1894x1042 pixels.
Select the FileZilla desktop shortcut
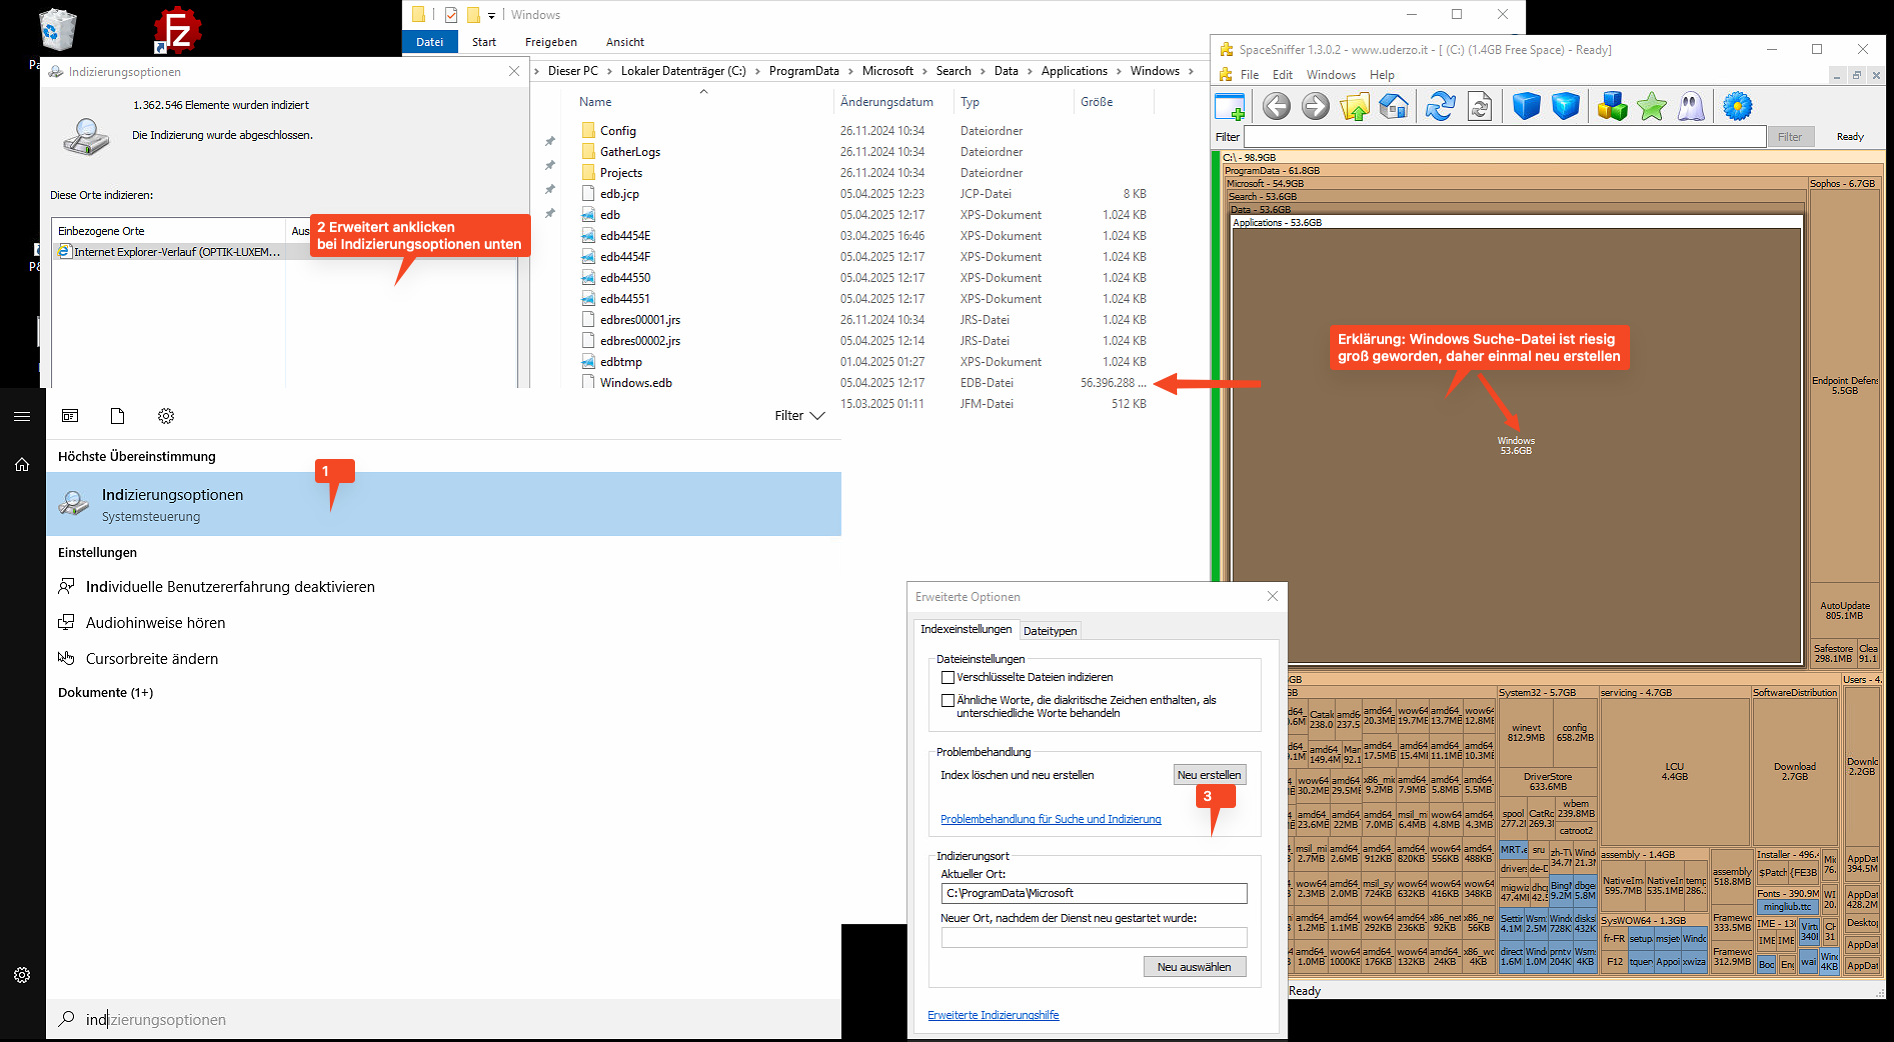[178, 30]
